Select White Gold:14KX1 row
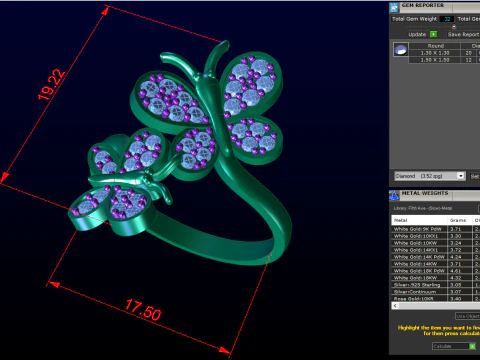This screenshot has height=360, width=480. [x=436, y=250]
